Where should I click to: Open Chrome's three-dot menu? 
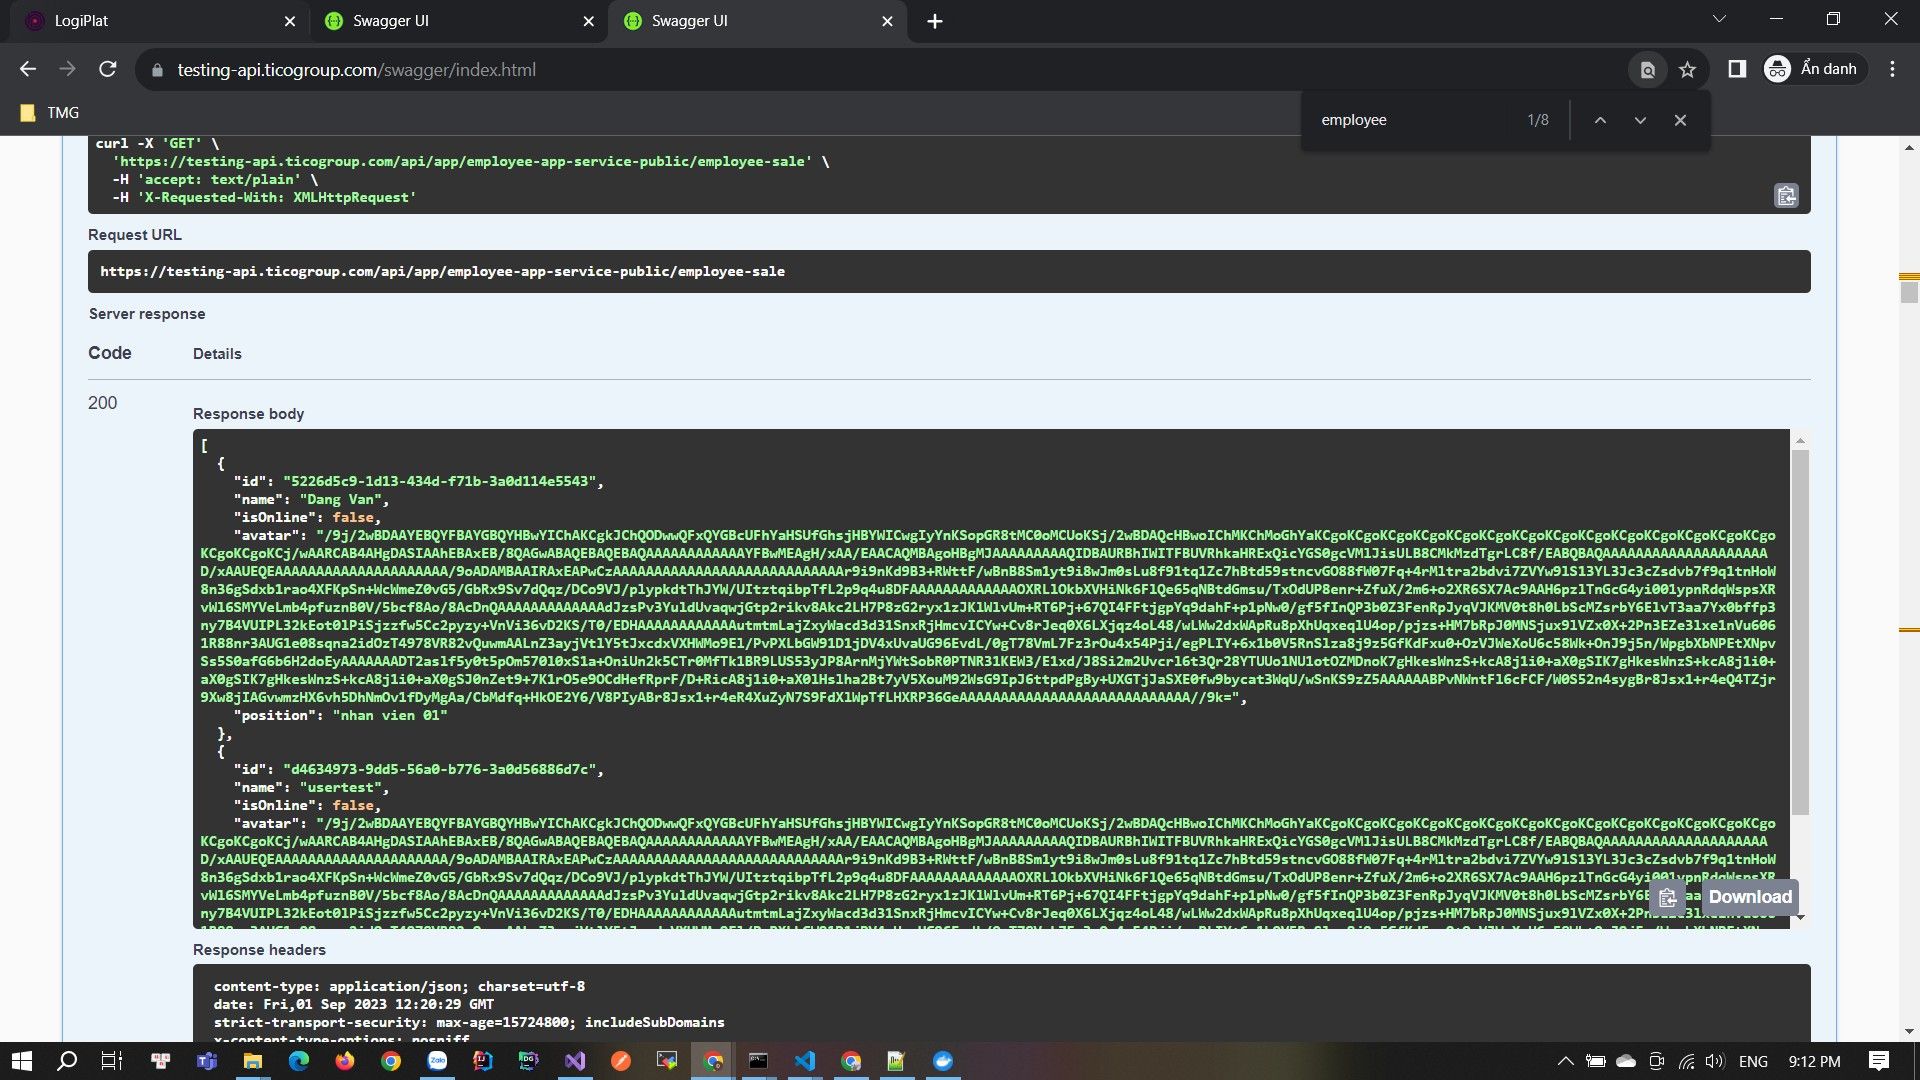(x=1892, y=69)
